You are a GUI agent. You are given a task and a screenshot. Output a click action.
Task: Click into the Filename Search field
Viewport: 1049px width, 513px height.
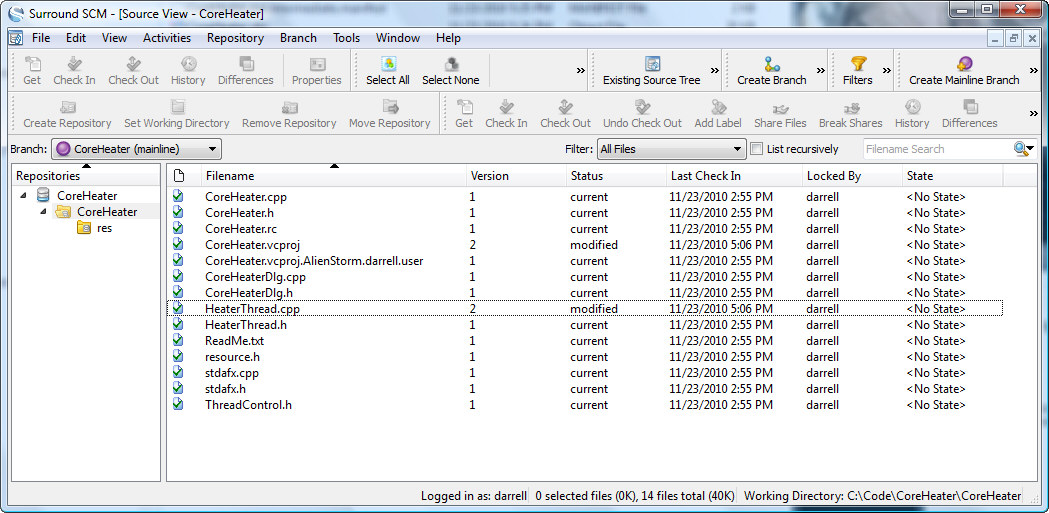point(935,149)
